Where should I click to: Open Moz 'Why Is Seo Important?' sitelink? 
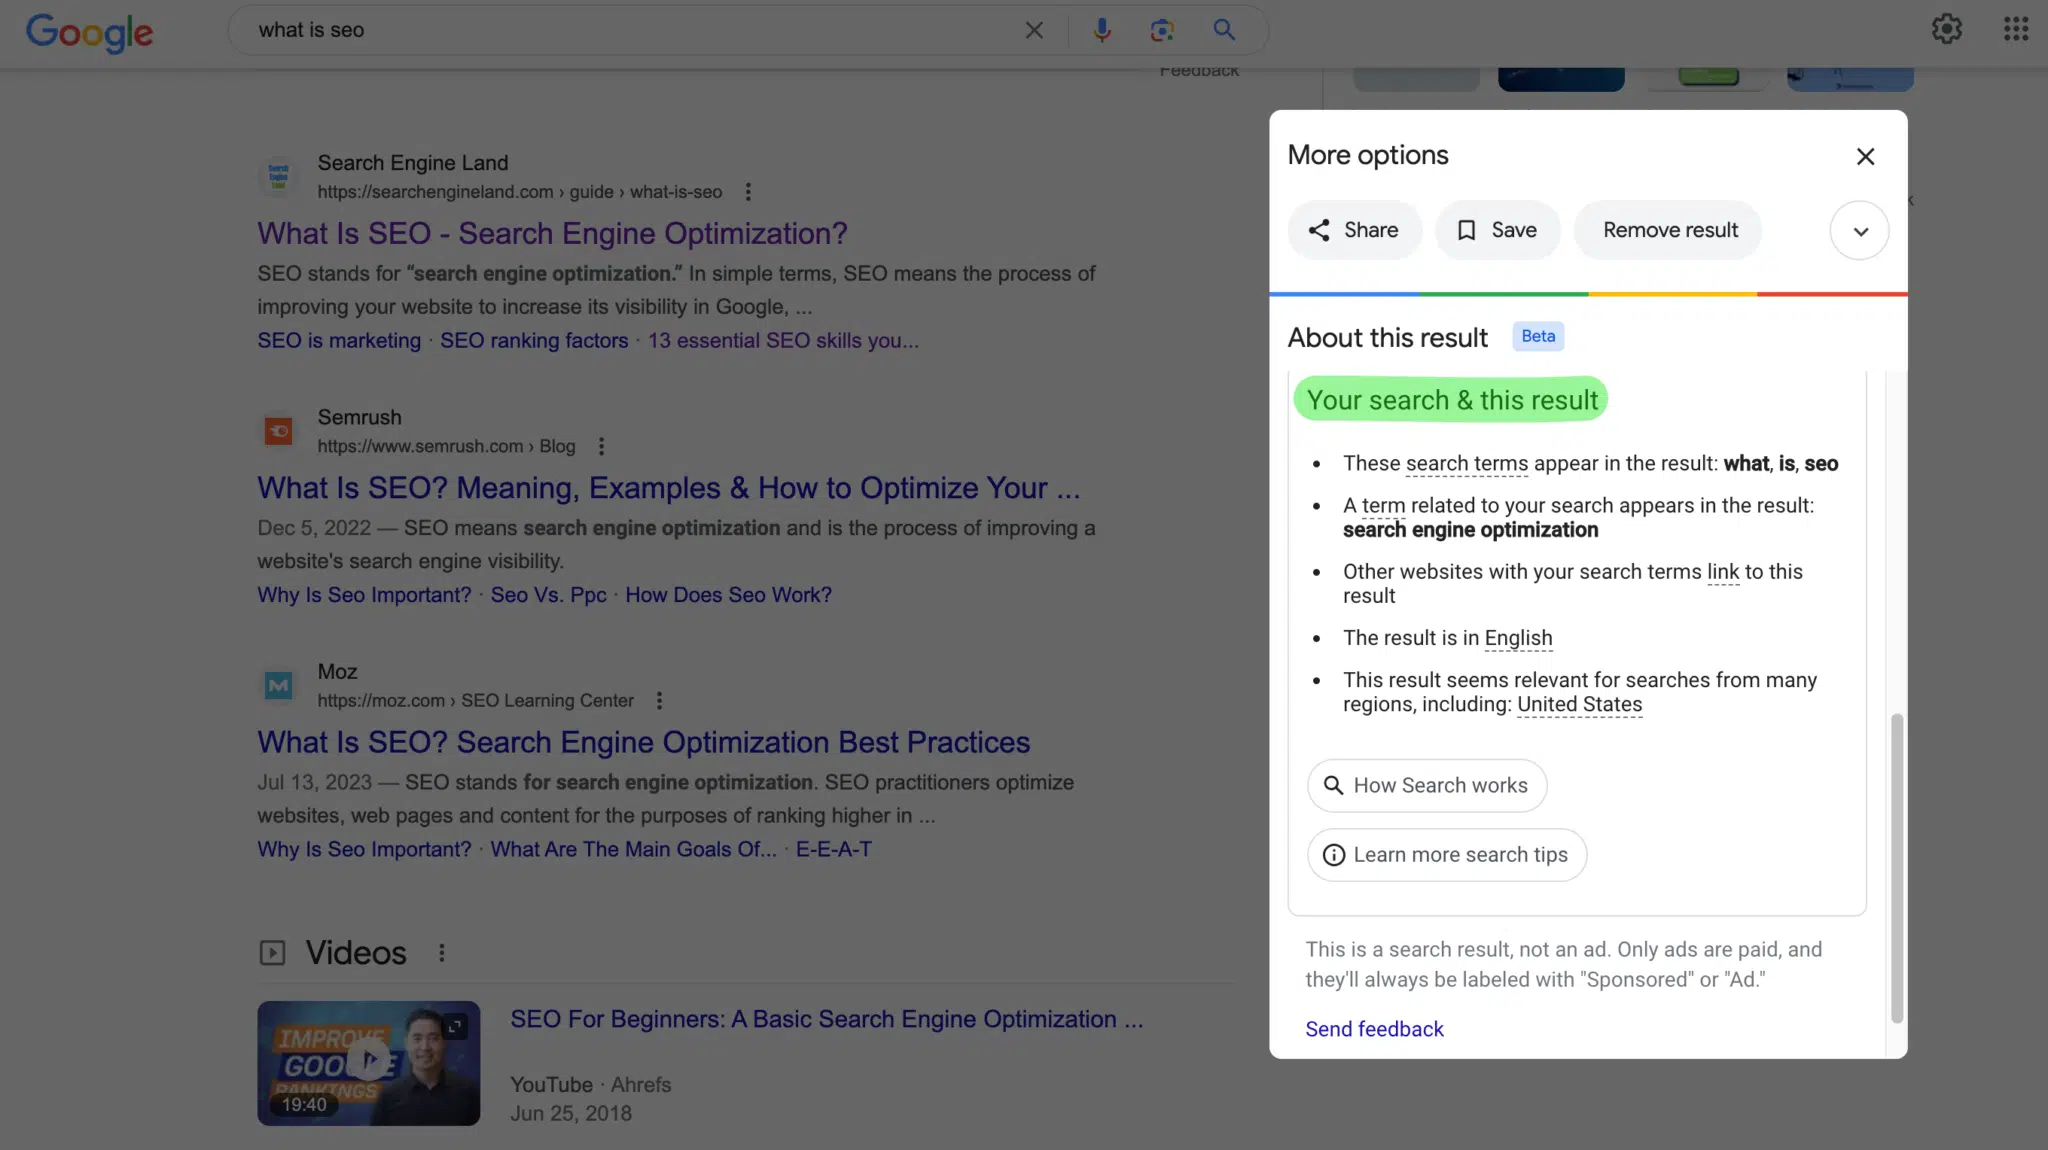(x=364, y=850)
